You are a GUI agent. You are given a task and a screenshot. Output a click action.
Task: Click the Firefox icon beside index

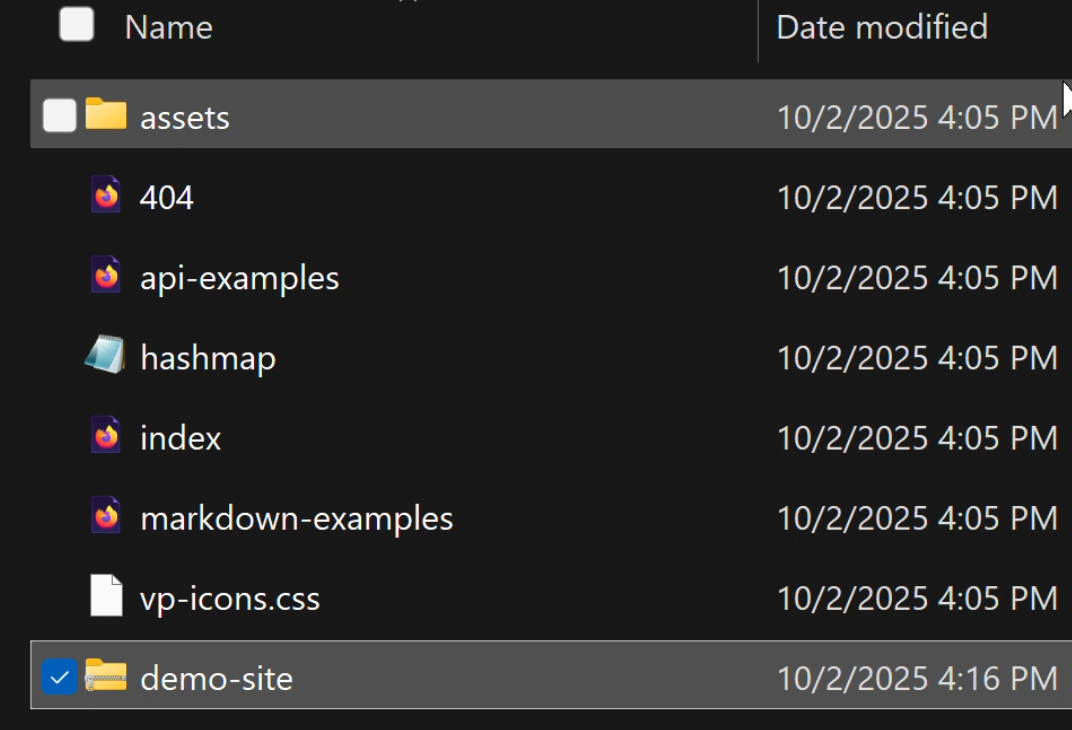pyautogui.click(x=106, y=437)
